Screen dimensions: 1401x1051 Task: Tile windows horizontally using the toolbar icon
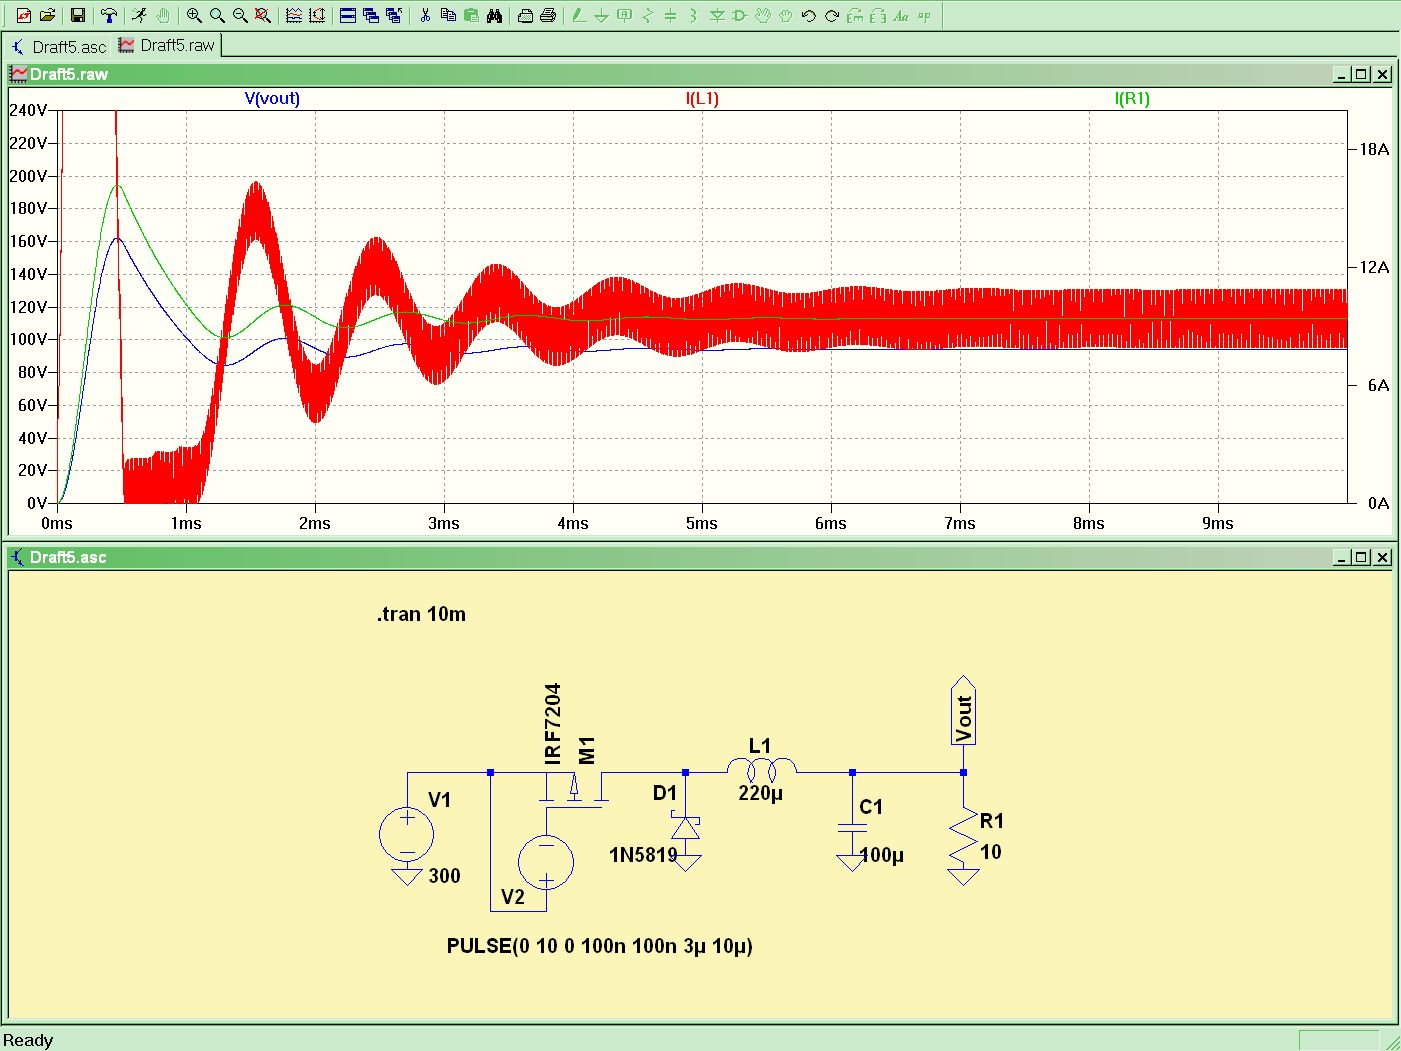348,16
